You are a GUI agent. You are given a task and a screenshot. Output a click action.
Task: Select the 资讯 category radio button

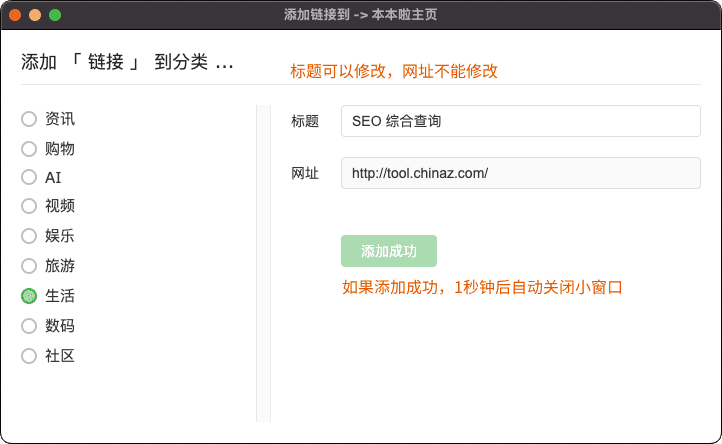pyautogui.click(x=29, y=119)
